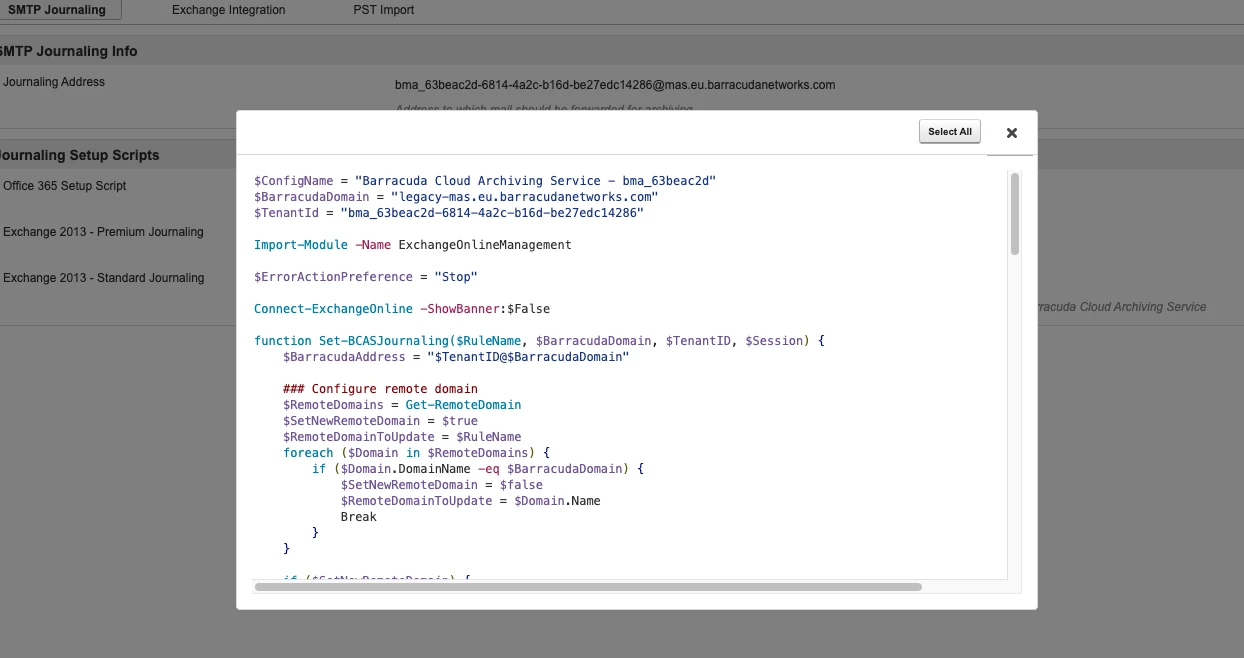Screen dimensions: 1244x658
Task: Click the Select All button
Action: click(x=950, y=132)
